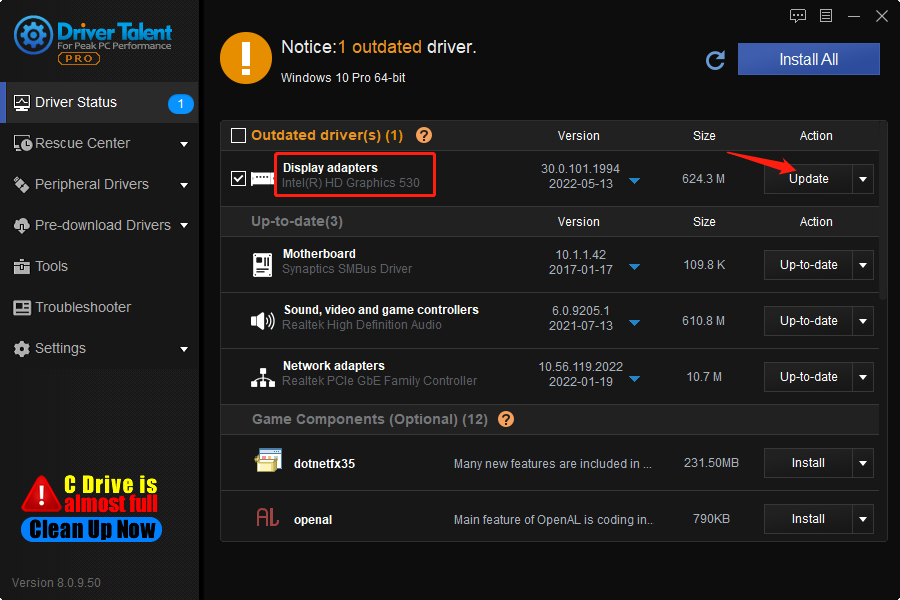The width and height of the screenshot is (900, 600).
Task: Click the Troubleshooter sidebar icon
Action: (x=21, y=308)
